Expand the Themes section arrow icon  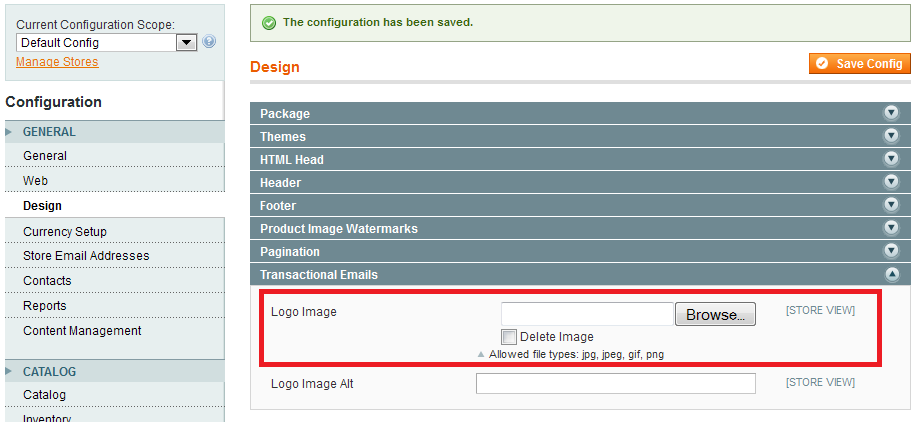point(891,136)
